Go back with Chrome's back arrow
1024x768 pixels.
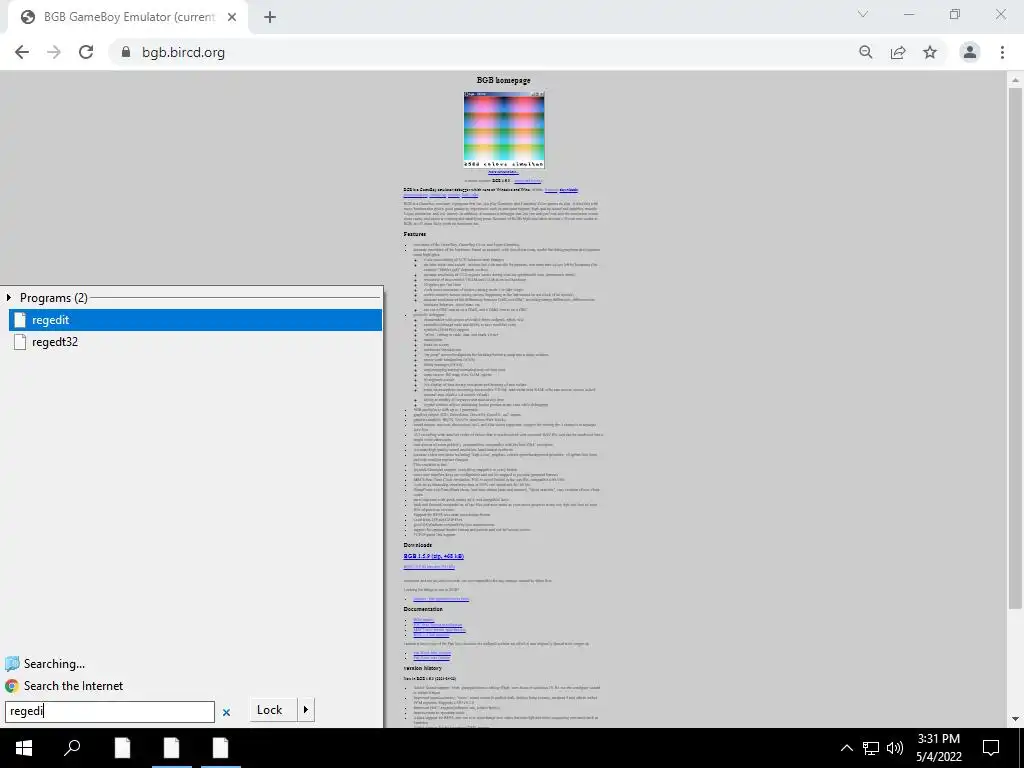click(22, 52)
